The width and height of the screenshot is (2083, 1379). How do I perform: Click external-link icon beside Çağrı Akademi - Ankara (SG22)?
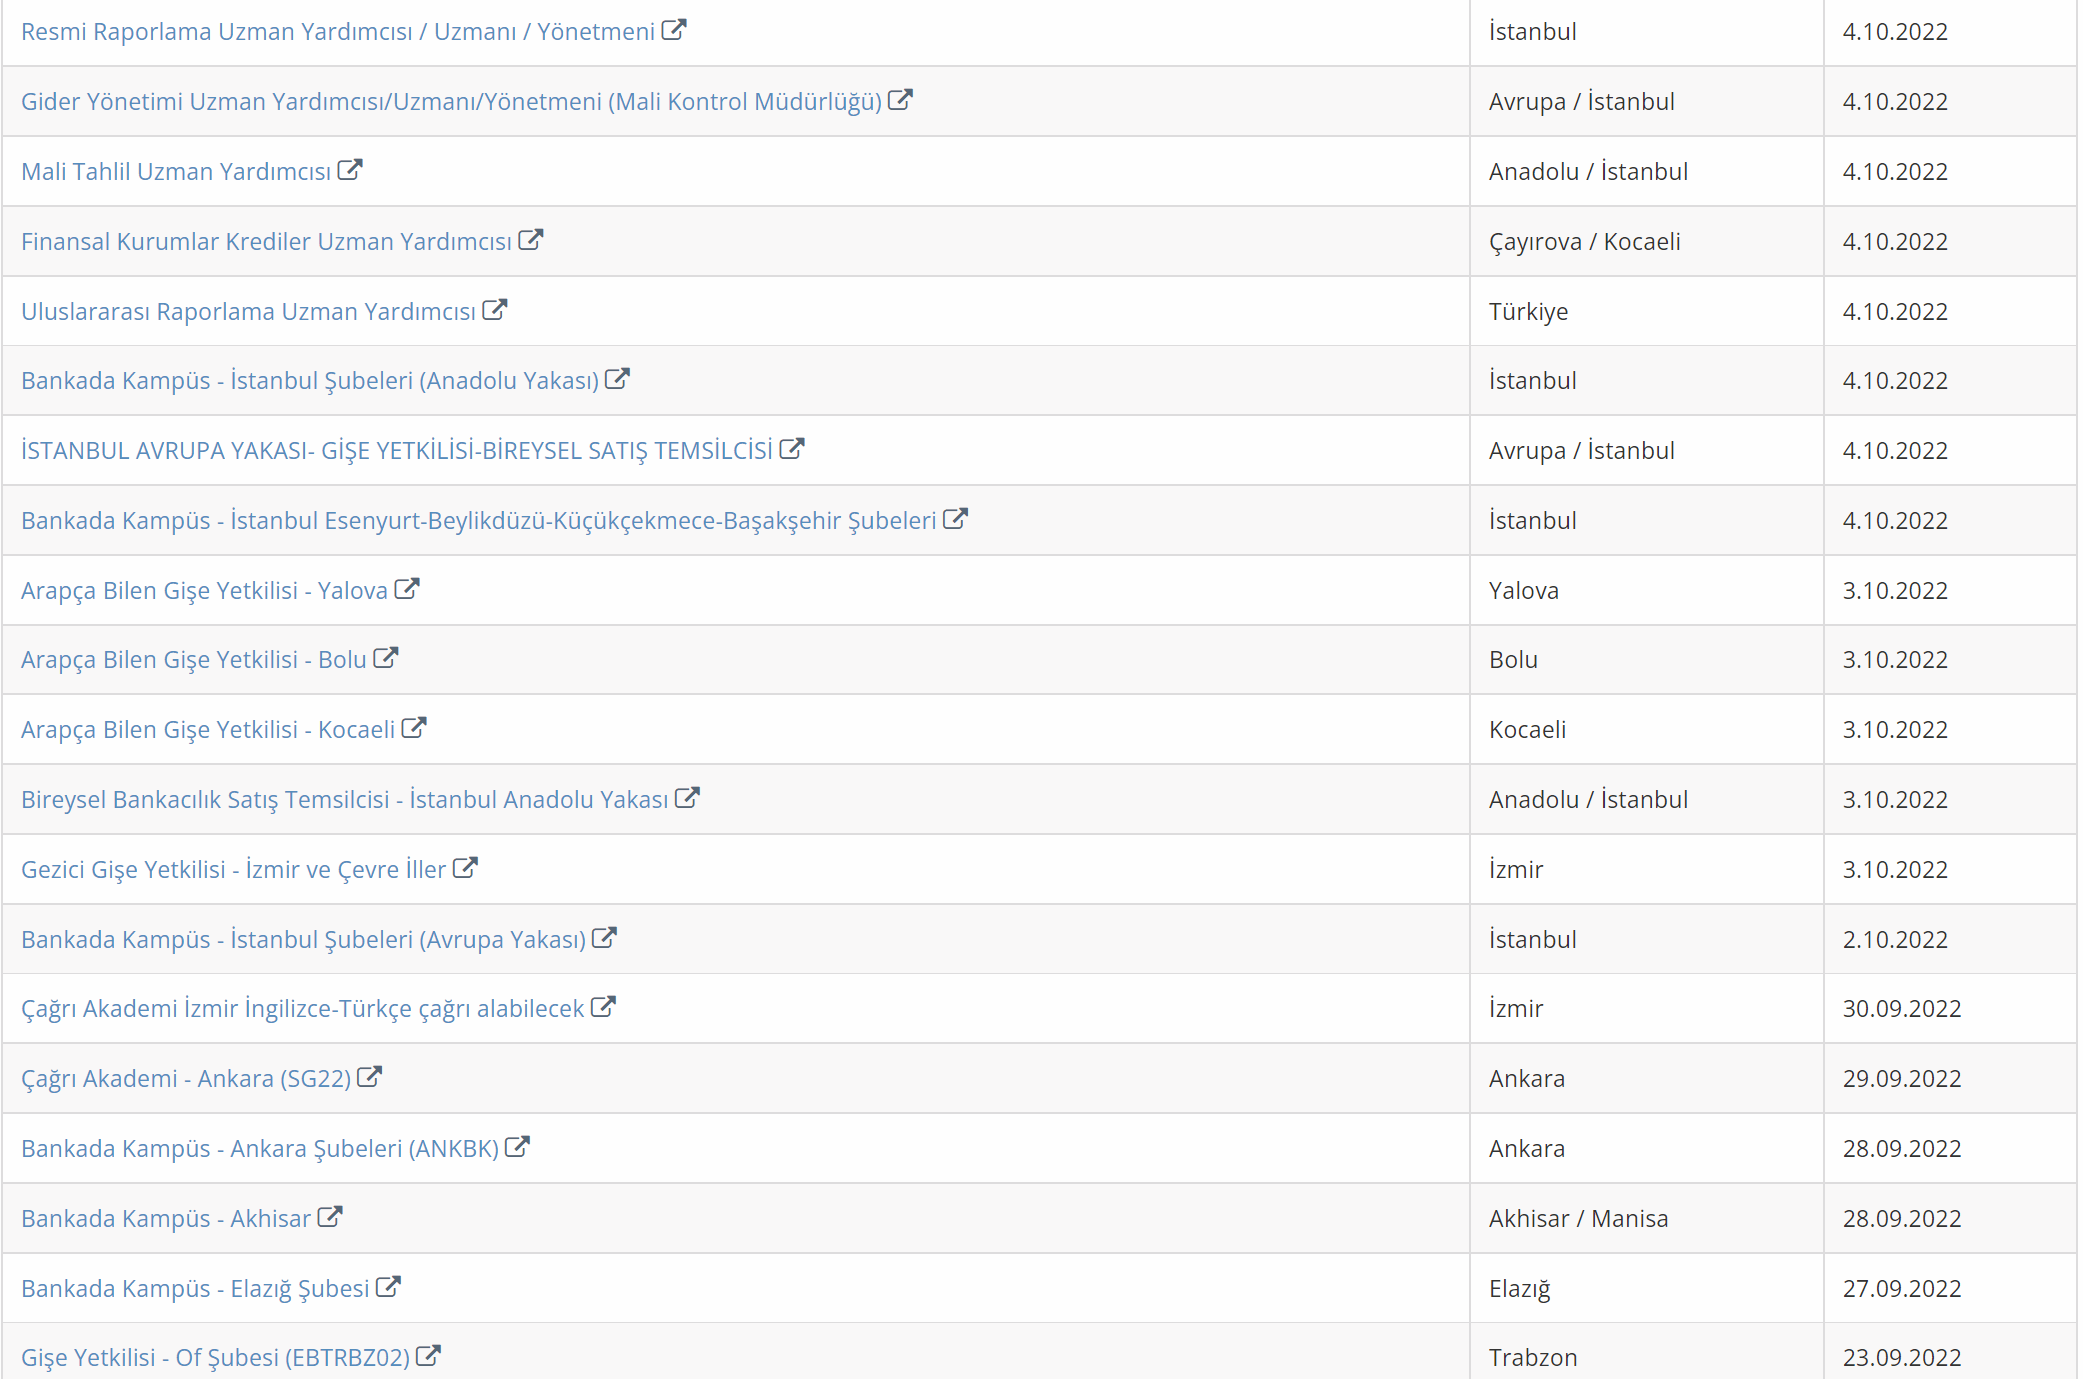[369, 1077]
